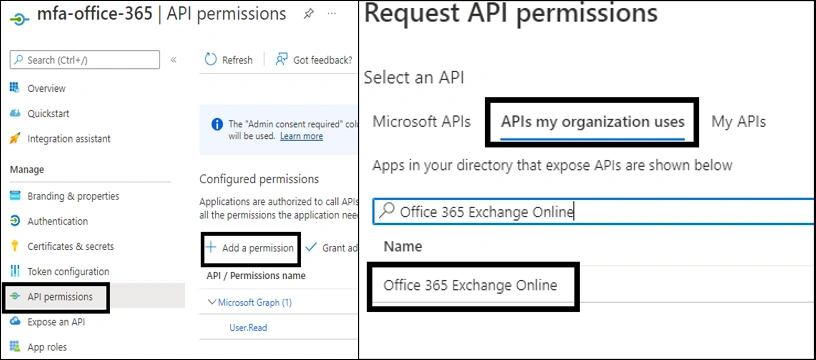This screenshot has width=816, height=360.
Task: Click Got feedback? button
Action: pos(314,60)
